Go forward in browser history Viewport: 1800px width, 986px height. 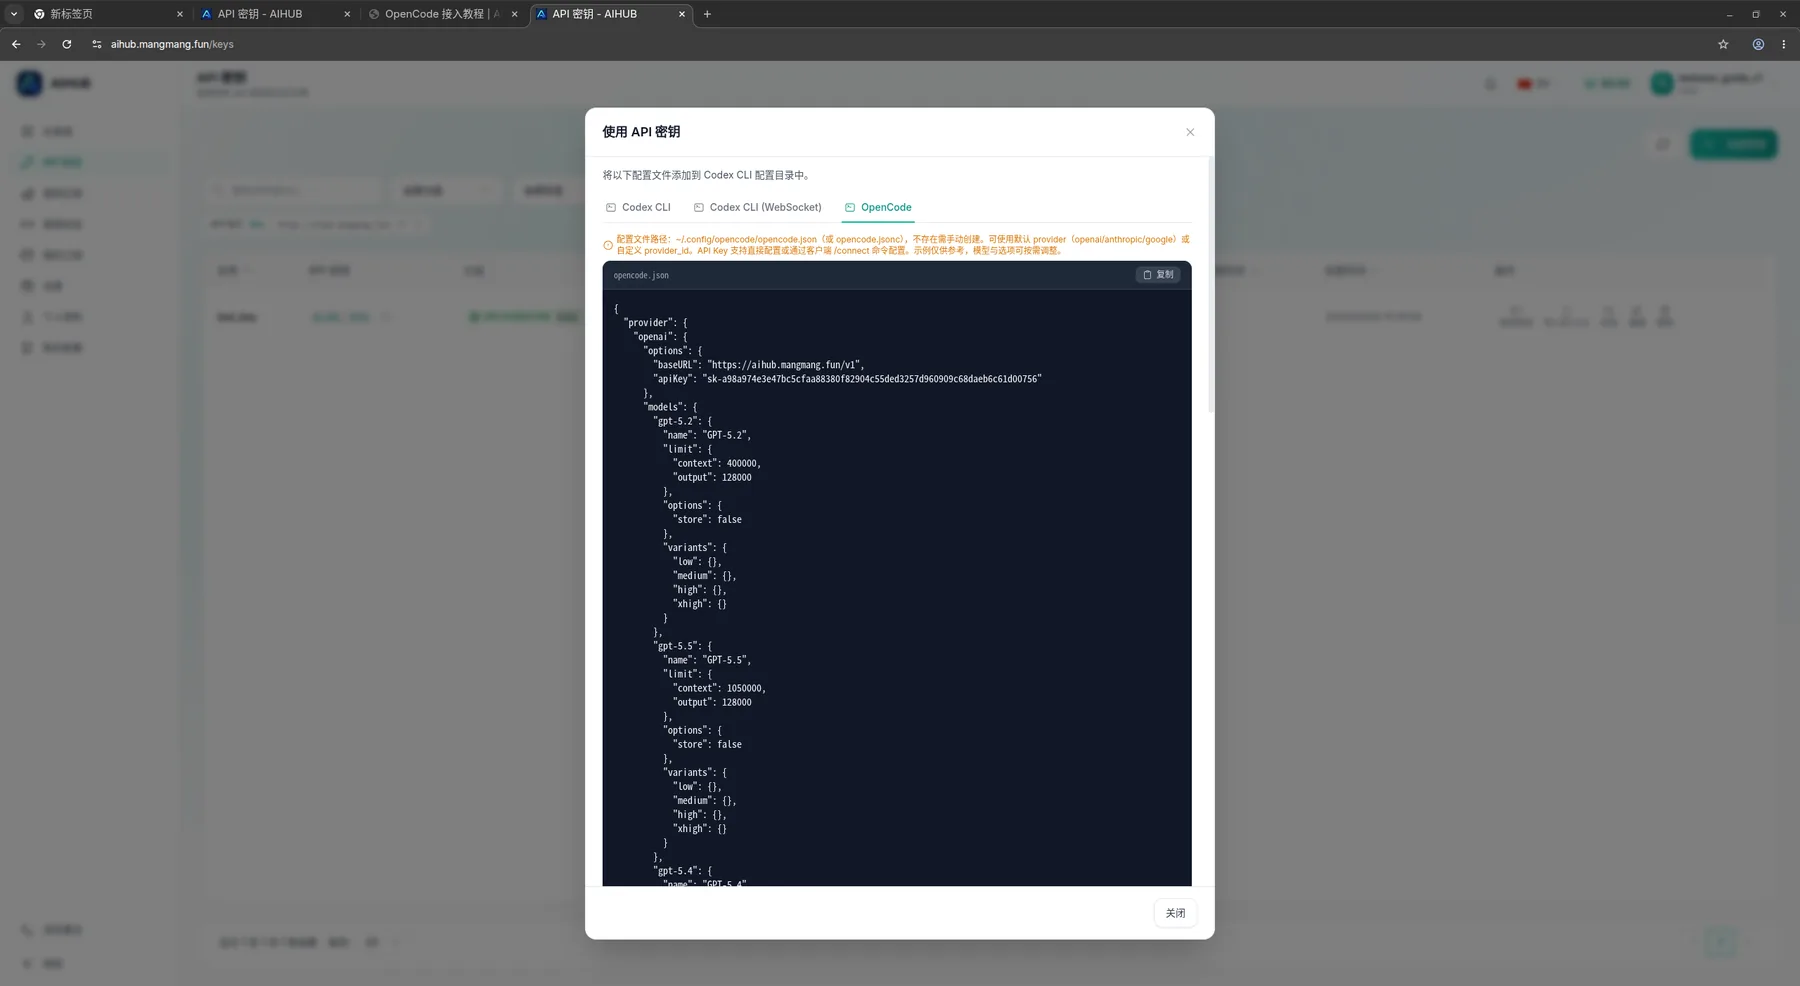pyautogui.click(x=41, y=44)
